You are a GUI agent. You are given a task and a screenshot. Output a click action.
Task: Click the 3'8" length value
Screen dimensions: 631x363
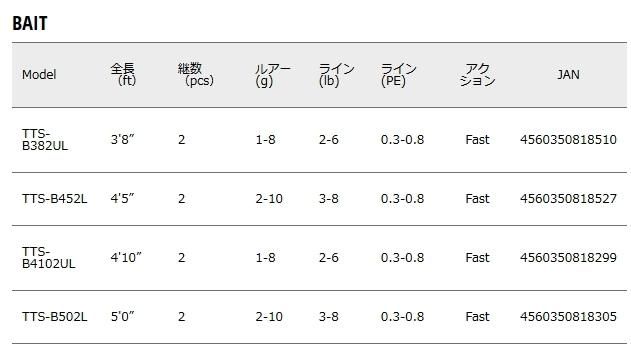[122, 140]
